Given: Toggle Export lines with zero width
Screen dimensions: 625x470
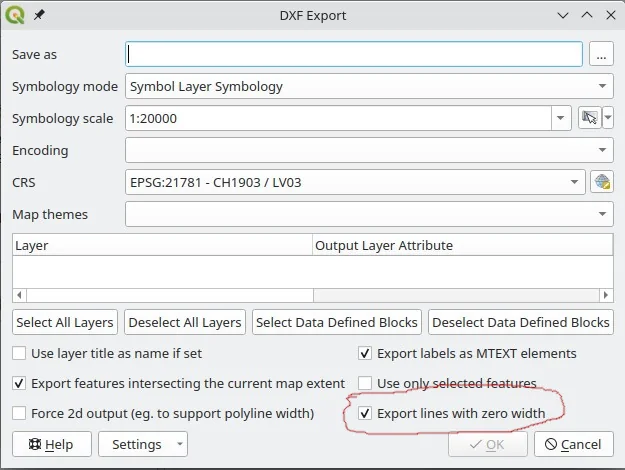Looking at the screenshot, I should click(365, 413).
